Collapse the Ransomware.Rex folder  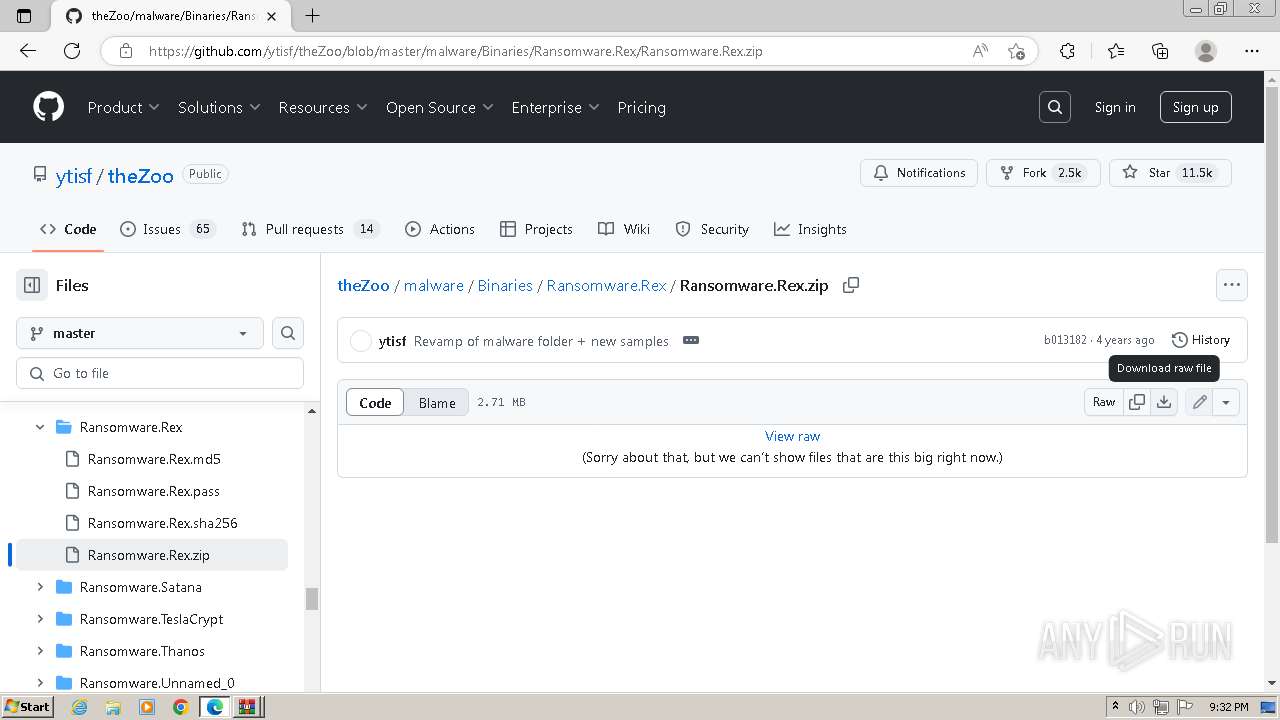tap(40, 427)
